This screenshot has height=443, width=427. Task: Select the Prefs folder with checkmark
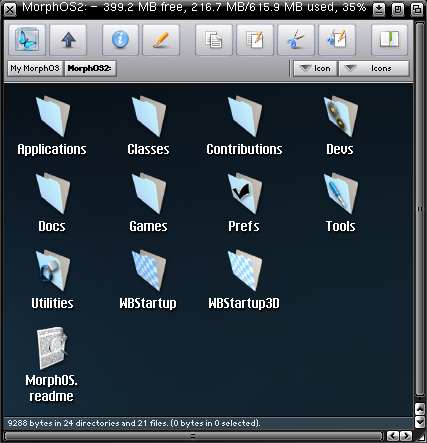245,194
